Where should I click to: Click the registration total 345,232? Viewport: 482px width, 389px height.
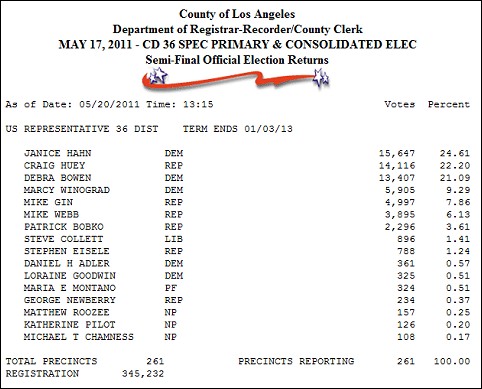[x=143, y=374]
